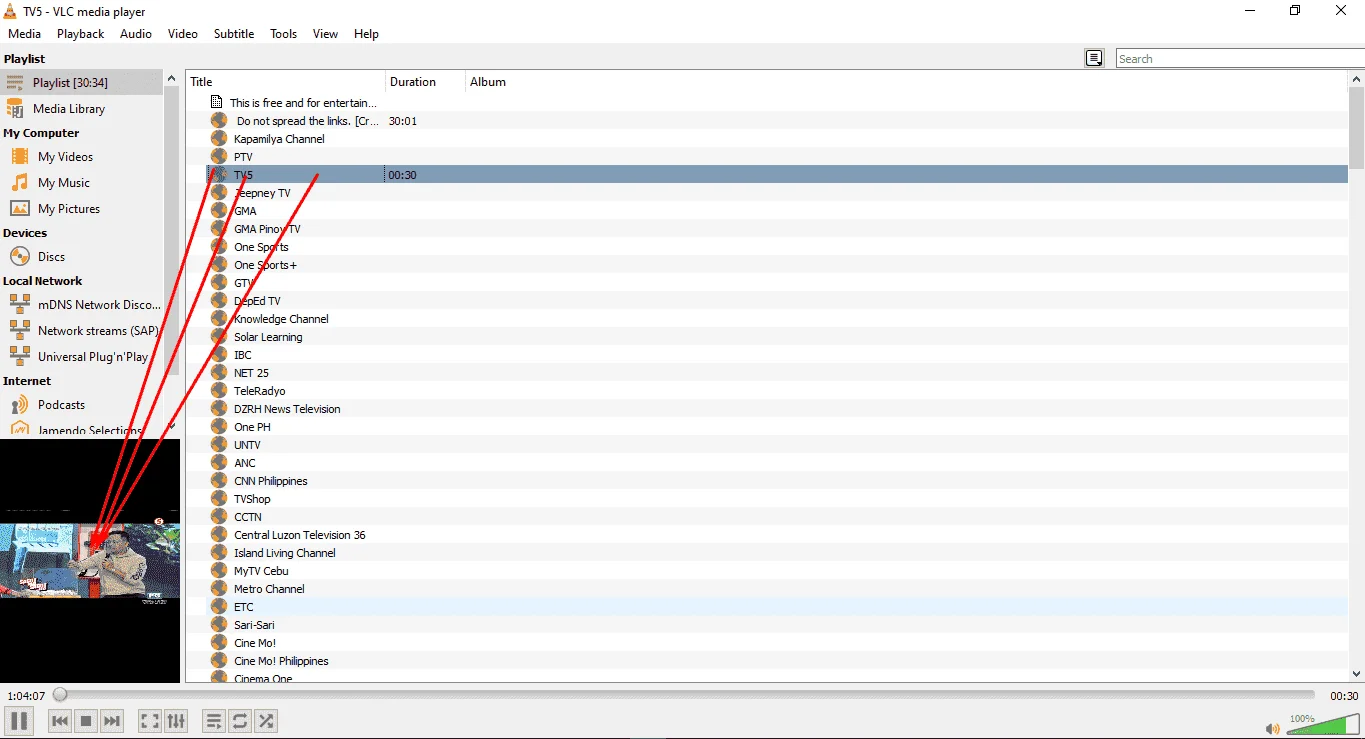Open My Music in sidebar
The height and width of the screenshot is (739, 1365).
point(82,183)
